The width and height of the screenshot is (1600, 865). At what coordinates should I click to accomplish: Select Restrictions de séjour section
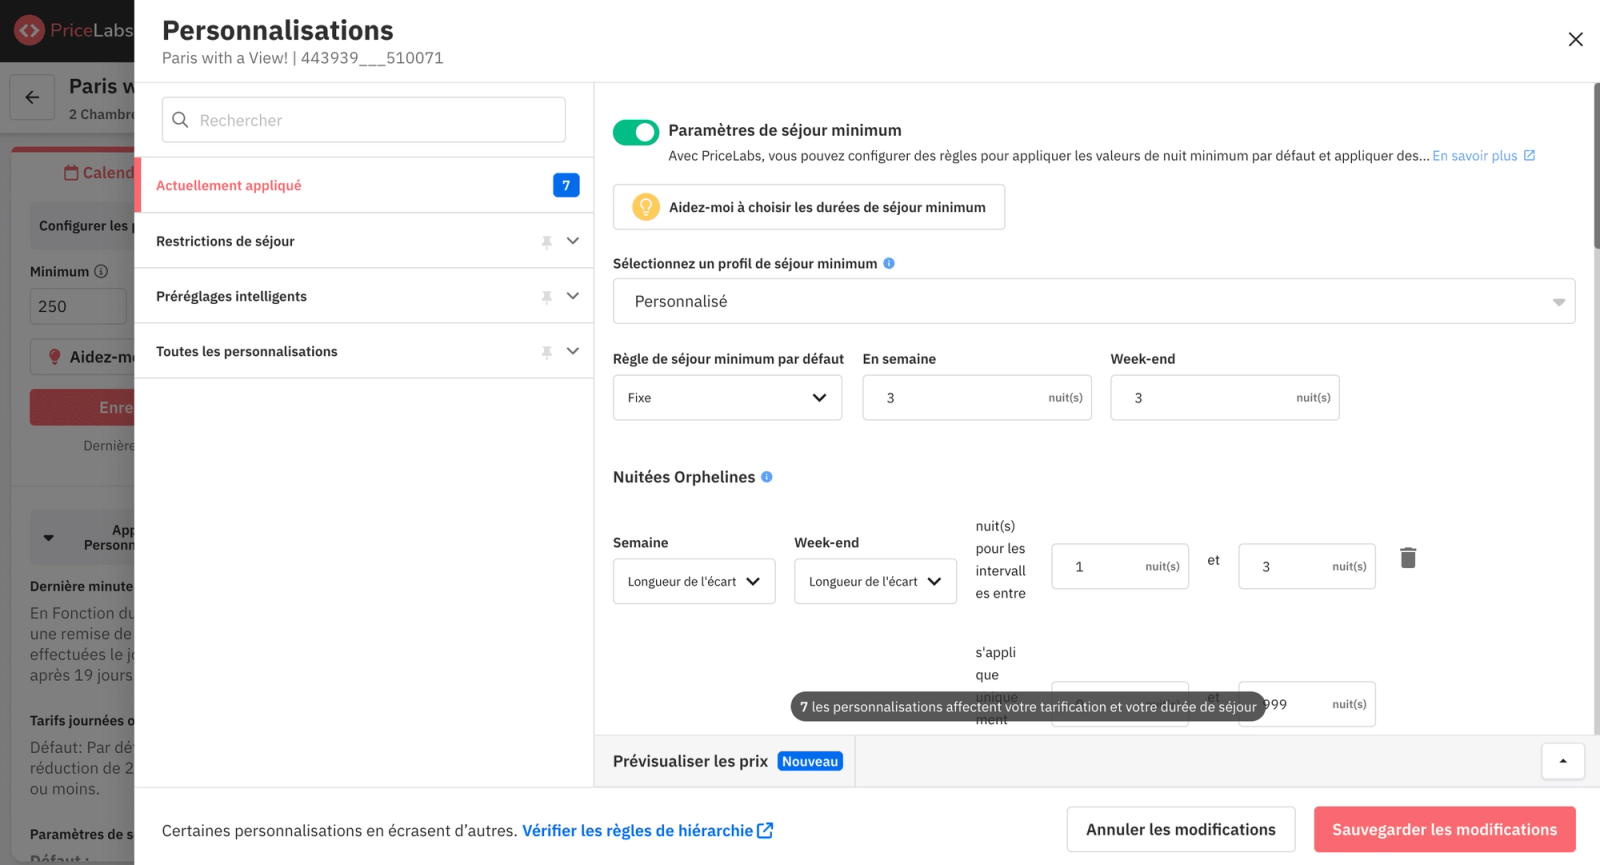click(x=364, y=241)
